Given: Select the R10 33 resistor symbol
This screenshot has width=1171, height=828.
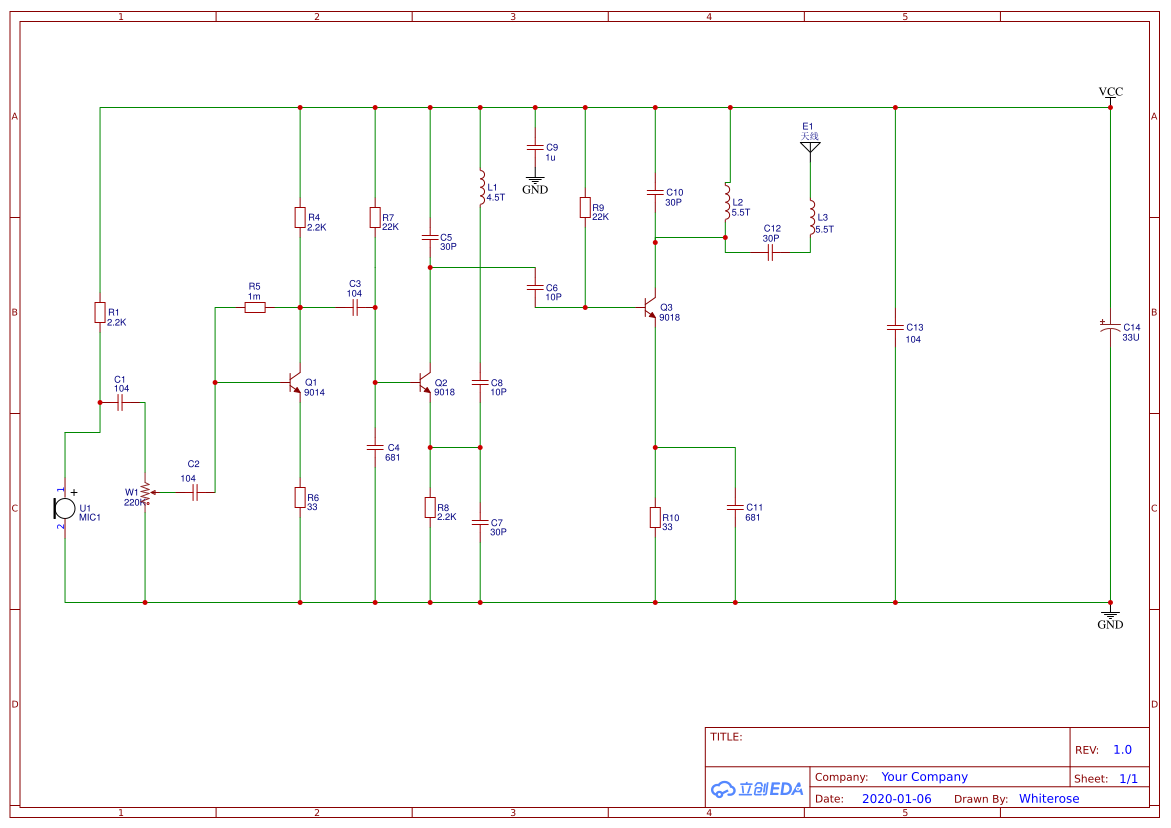Looking at the screenshot, I should [x=655, y=517].
